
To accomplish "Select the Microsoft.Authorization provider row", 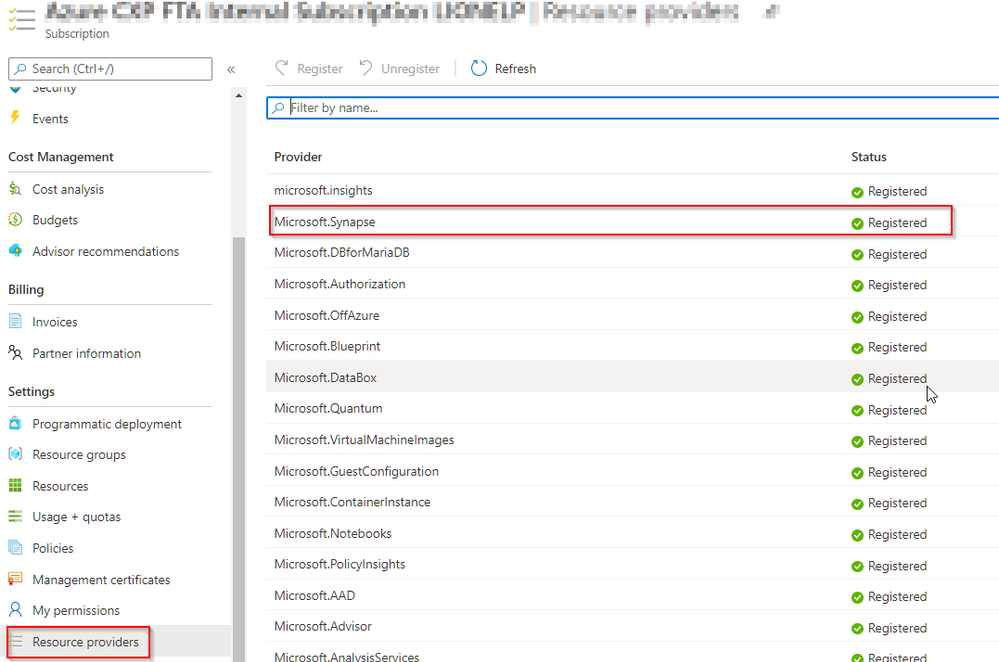I will [x=632, y=284].
